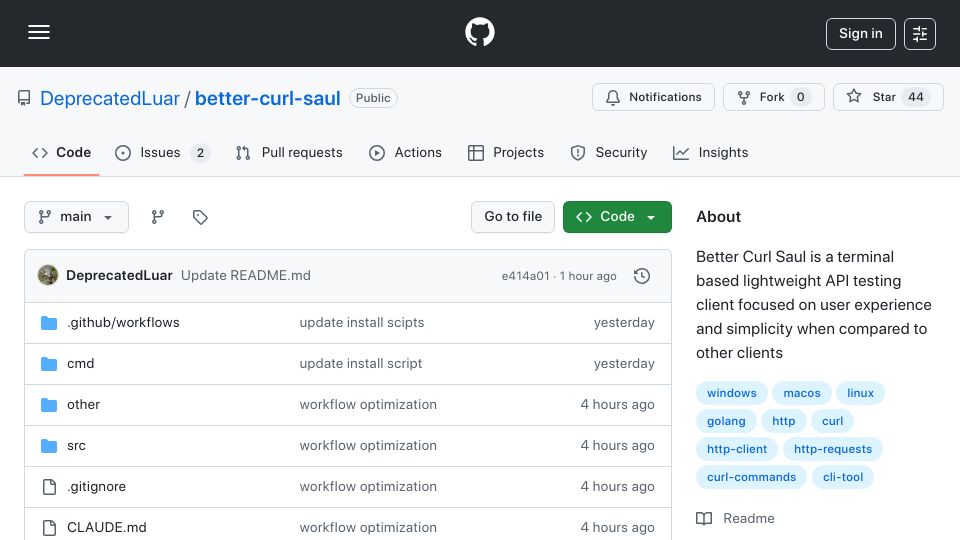Click the Sign in button

pos(861,34)
